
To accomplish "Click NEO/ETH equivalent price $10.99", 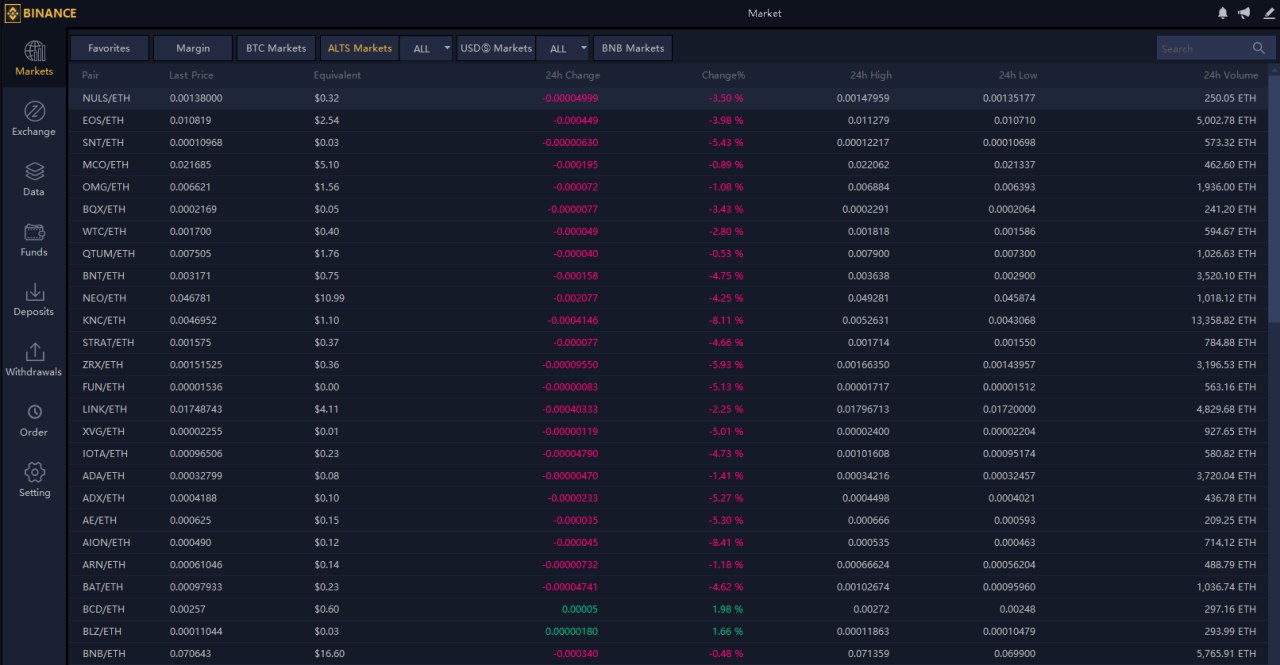I will point(329,298).
